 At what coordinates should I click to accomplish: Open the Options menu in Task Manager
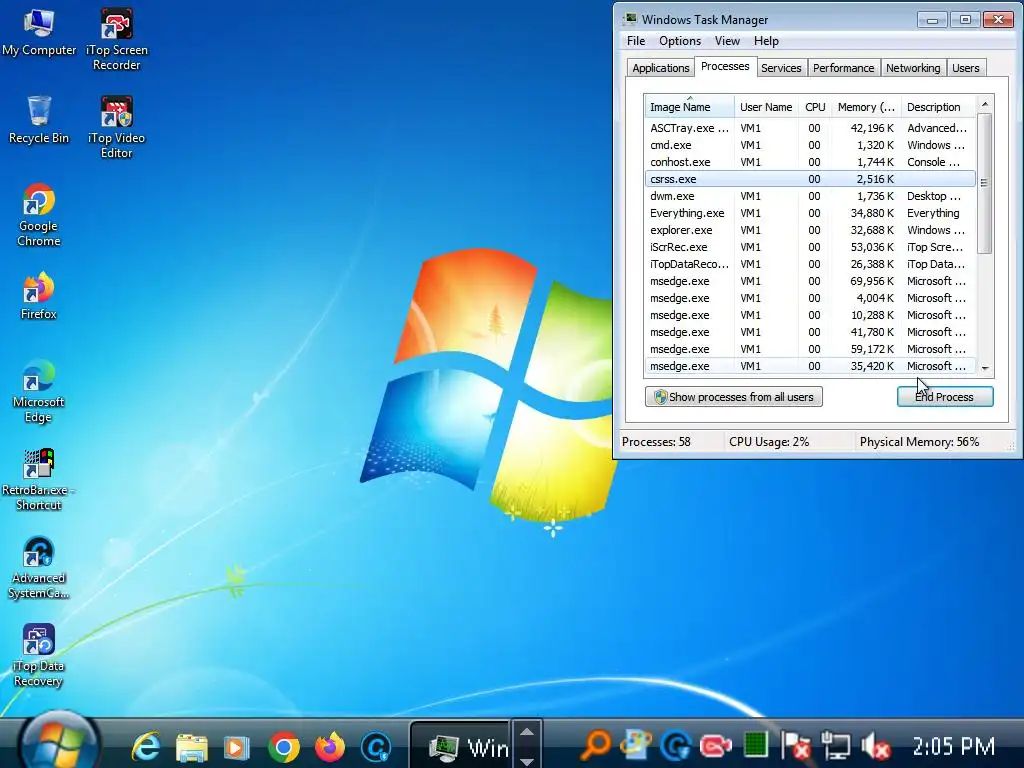coord(680,40)
